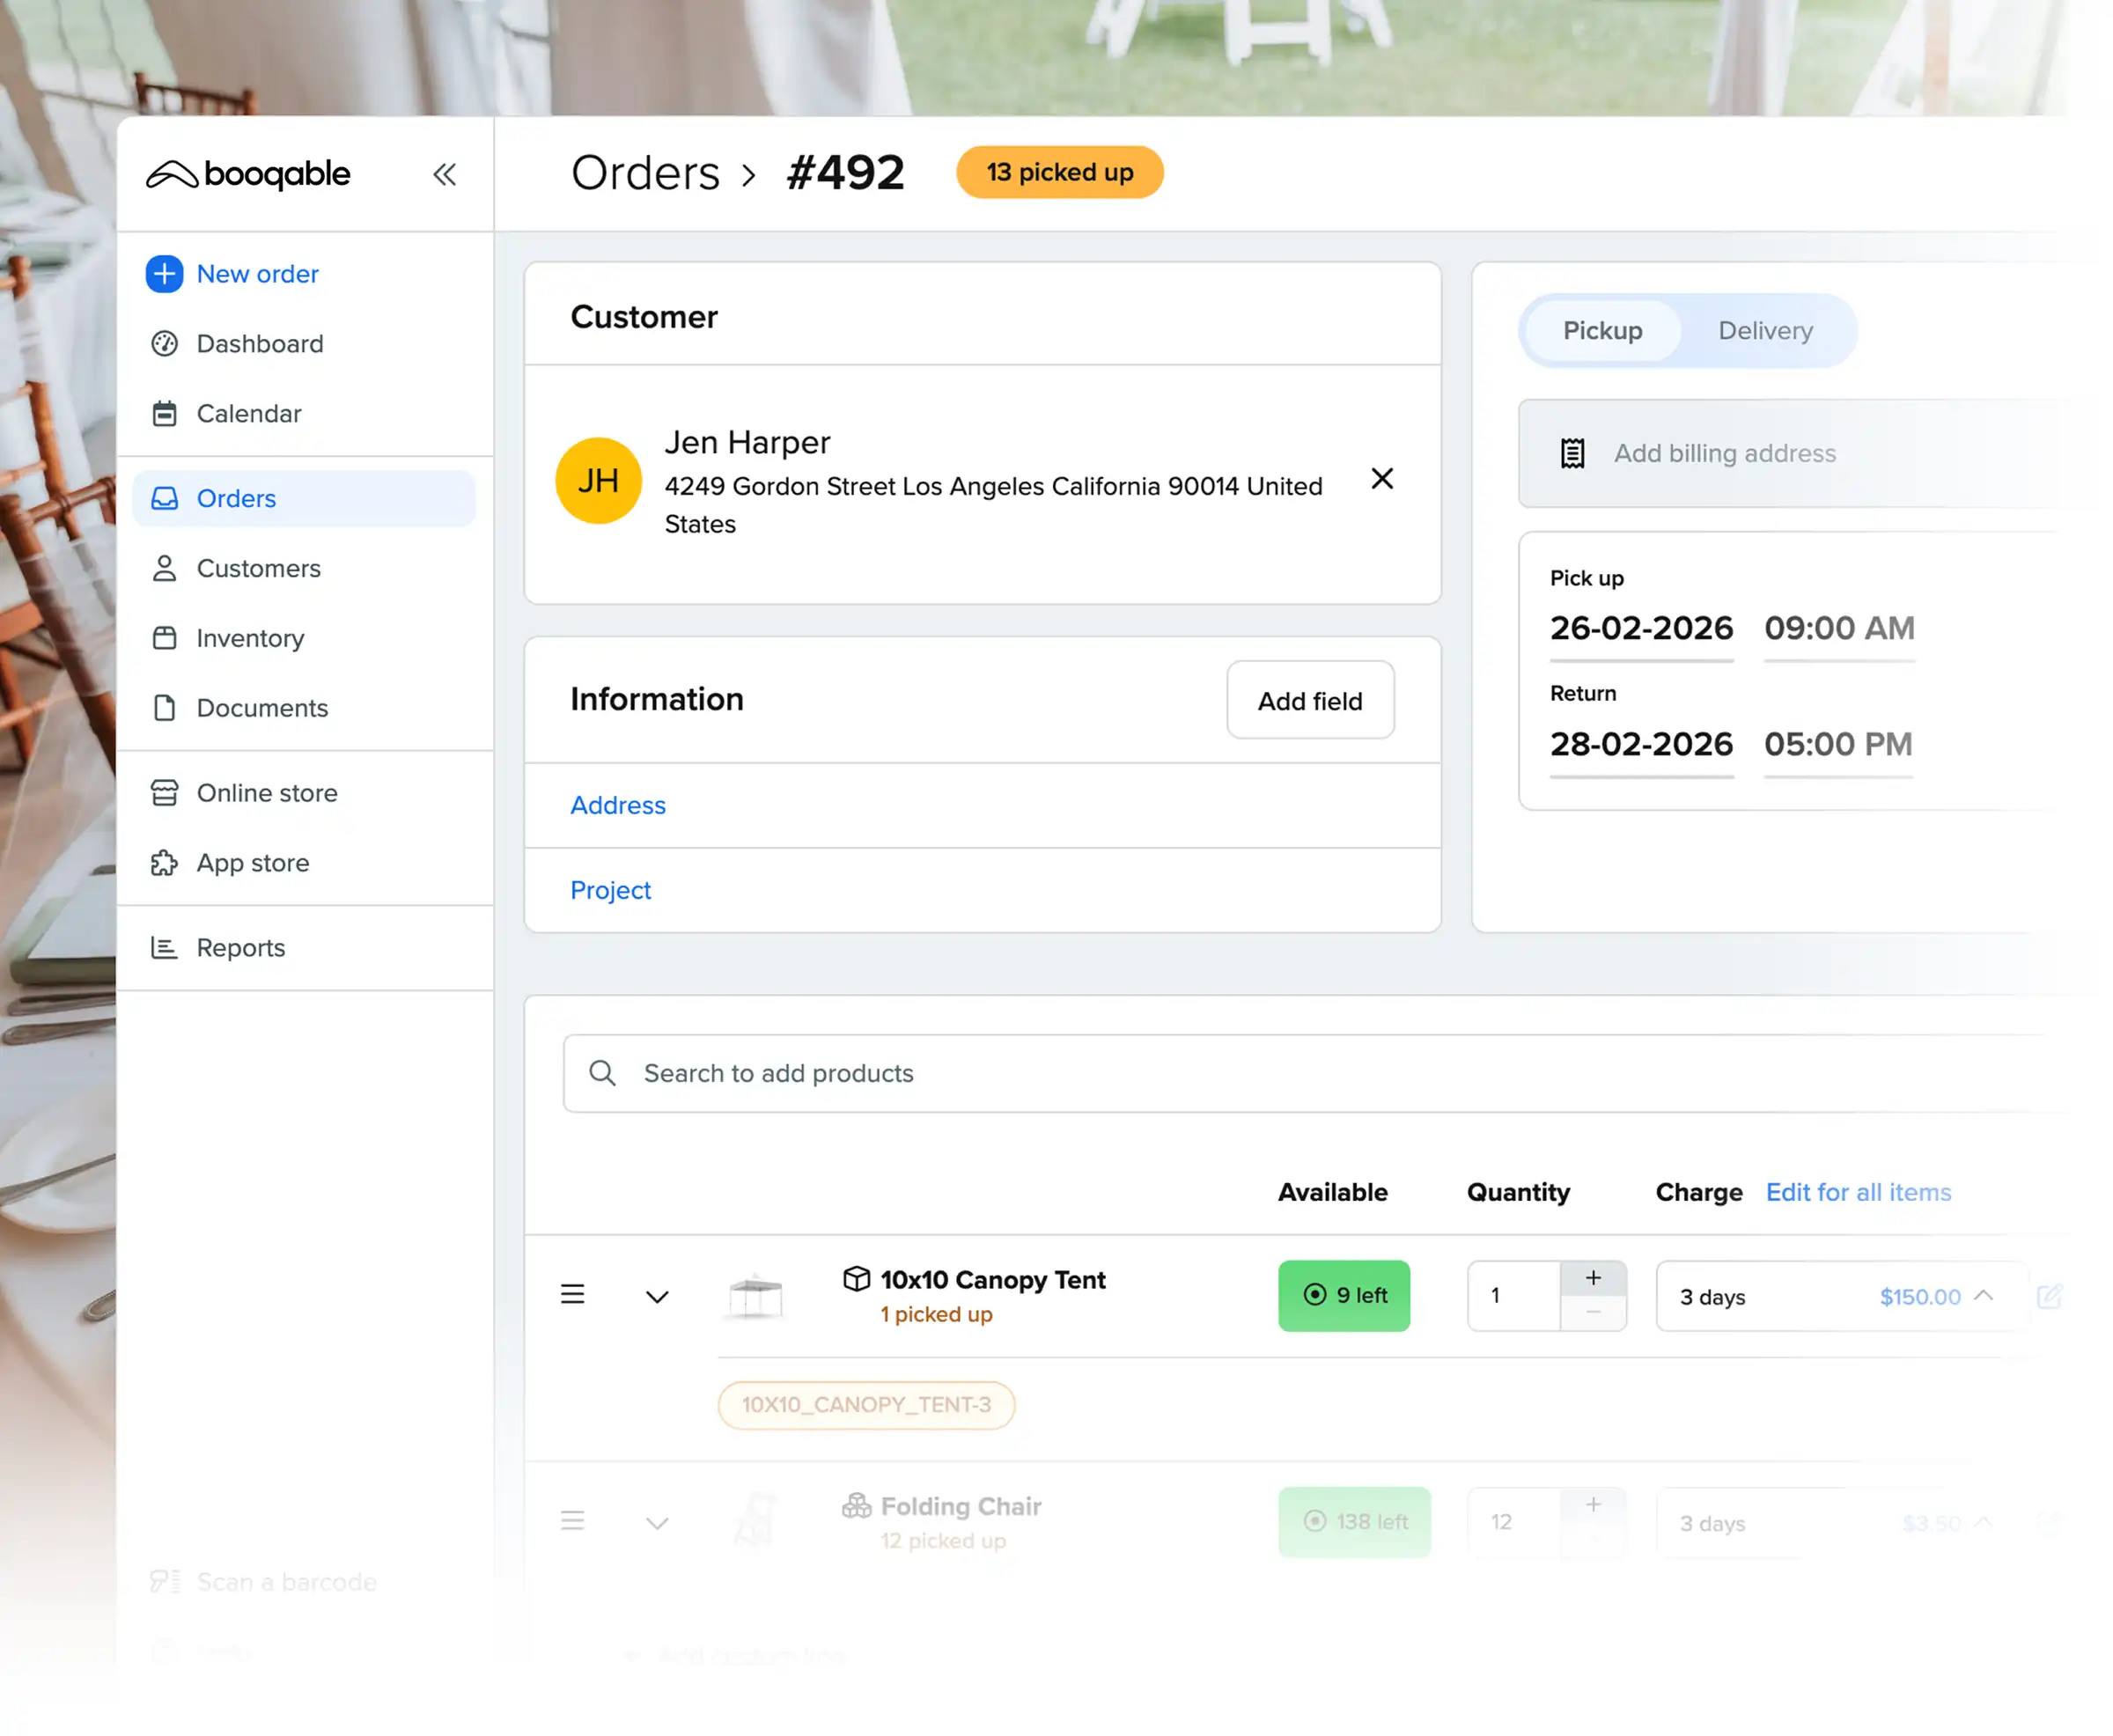Viewport: 2113px width, 1736px height.
Task: Select Orders in the sidebar menu
Action: (236, 498)
